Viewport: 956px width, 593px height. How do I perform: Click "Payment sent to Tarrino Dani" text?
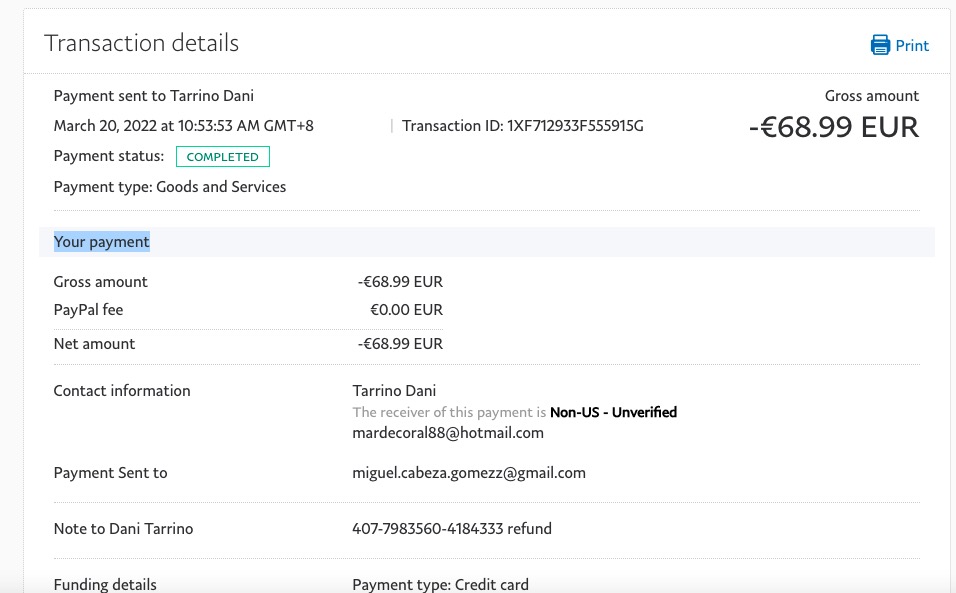tap(154, 96)
